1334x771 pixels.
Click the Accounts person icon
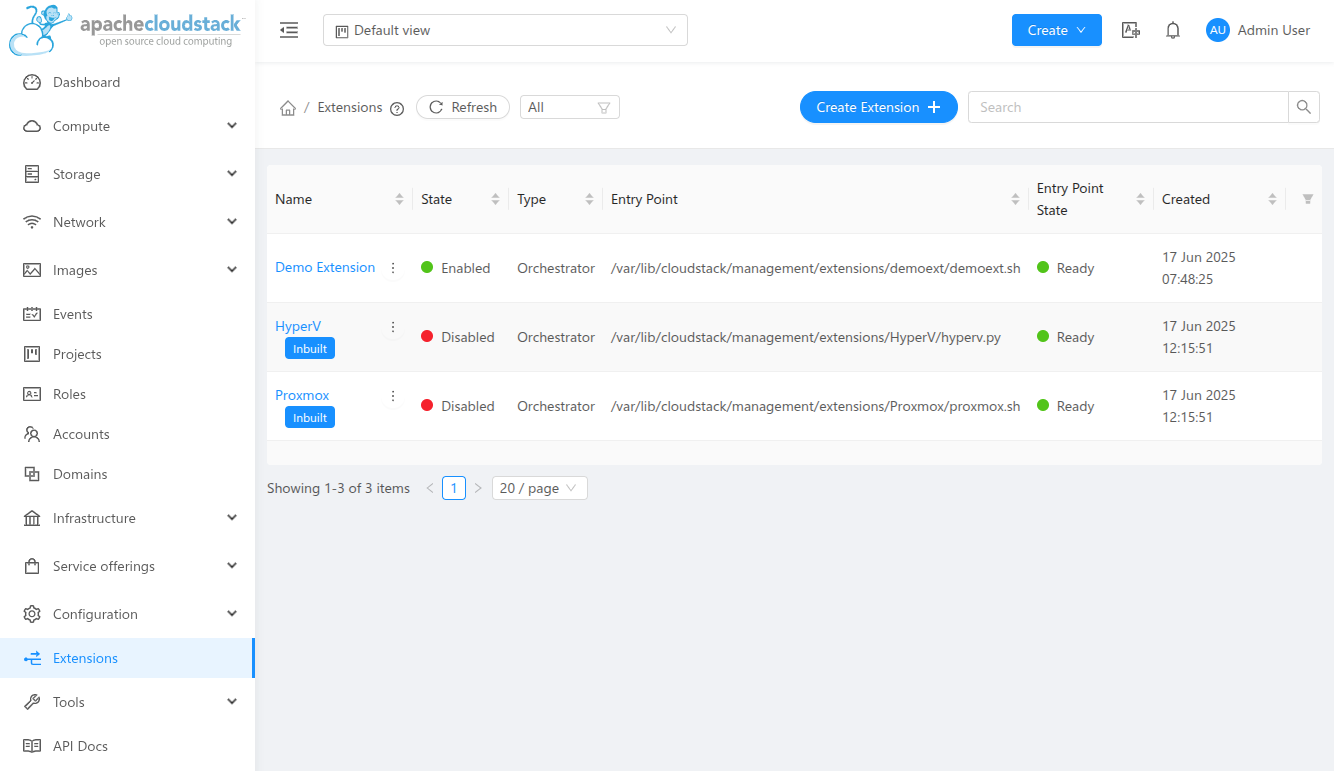pos(32,434)
